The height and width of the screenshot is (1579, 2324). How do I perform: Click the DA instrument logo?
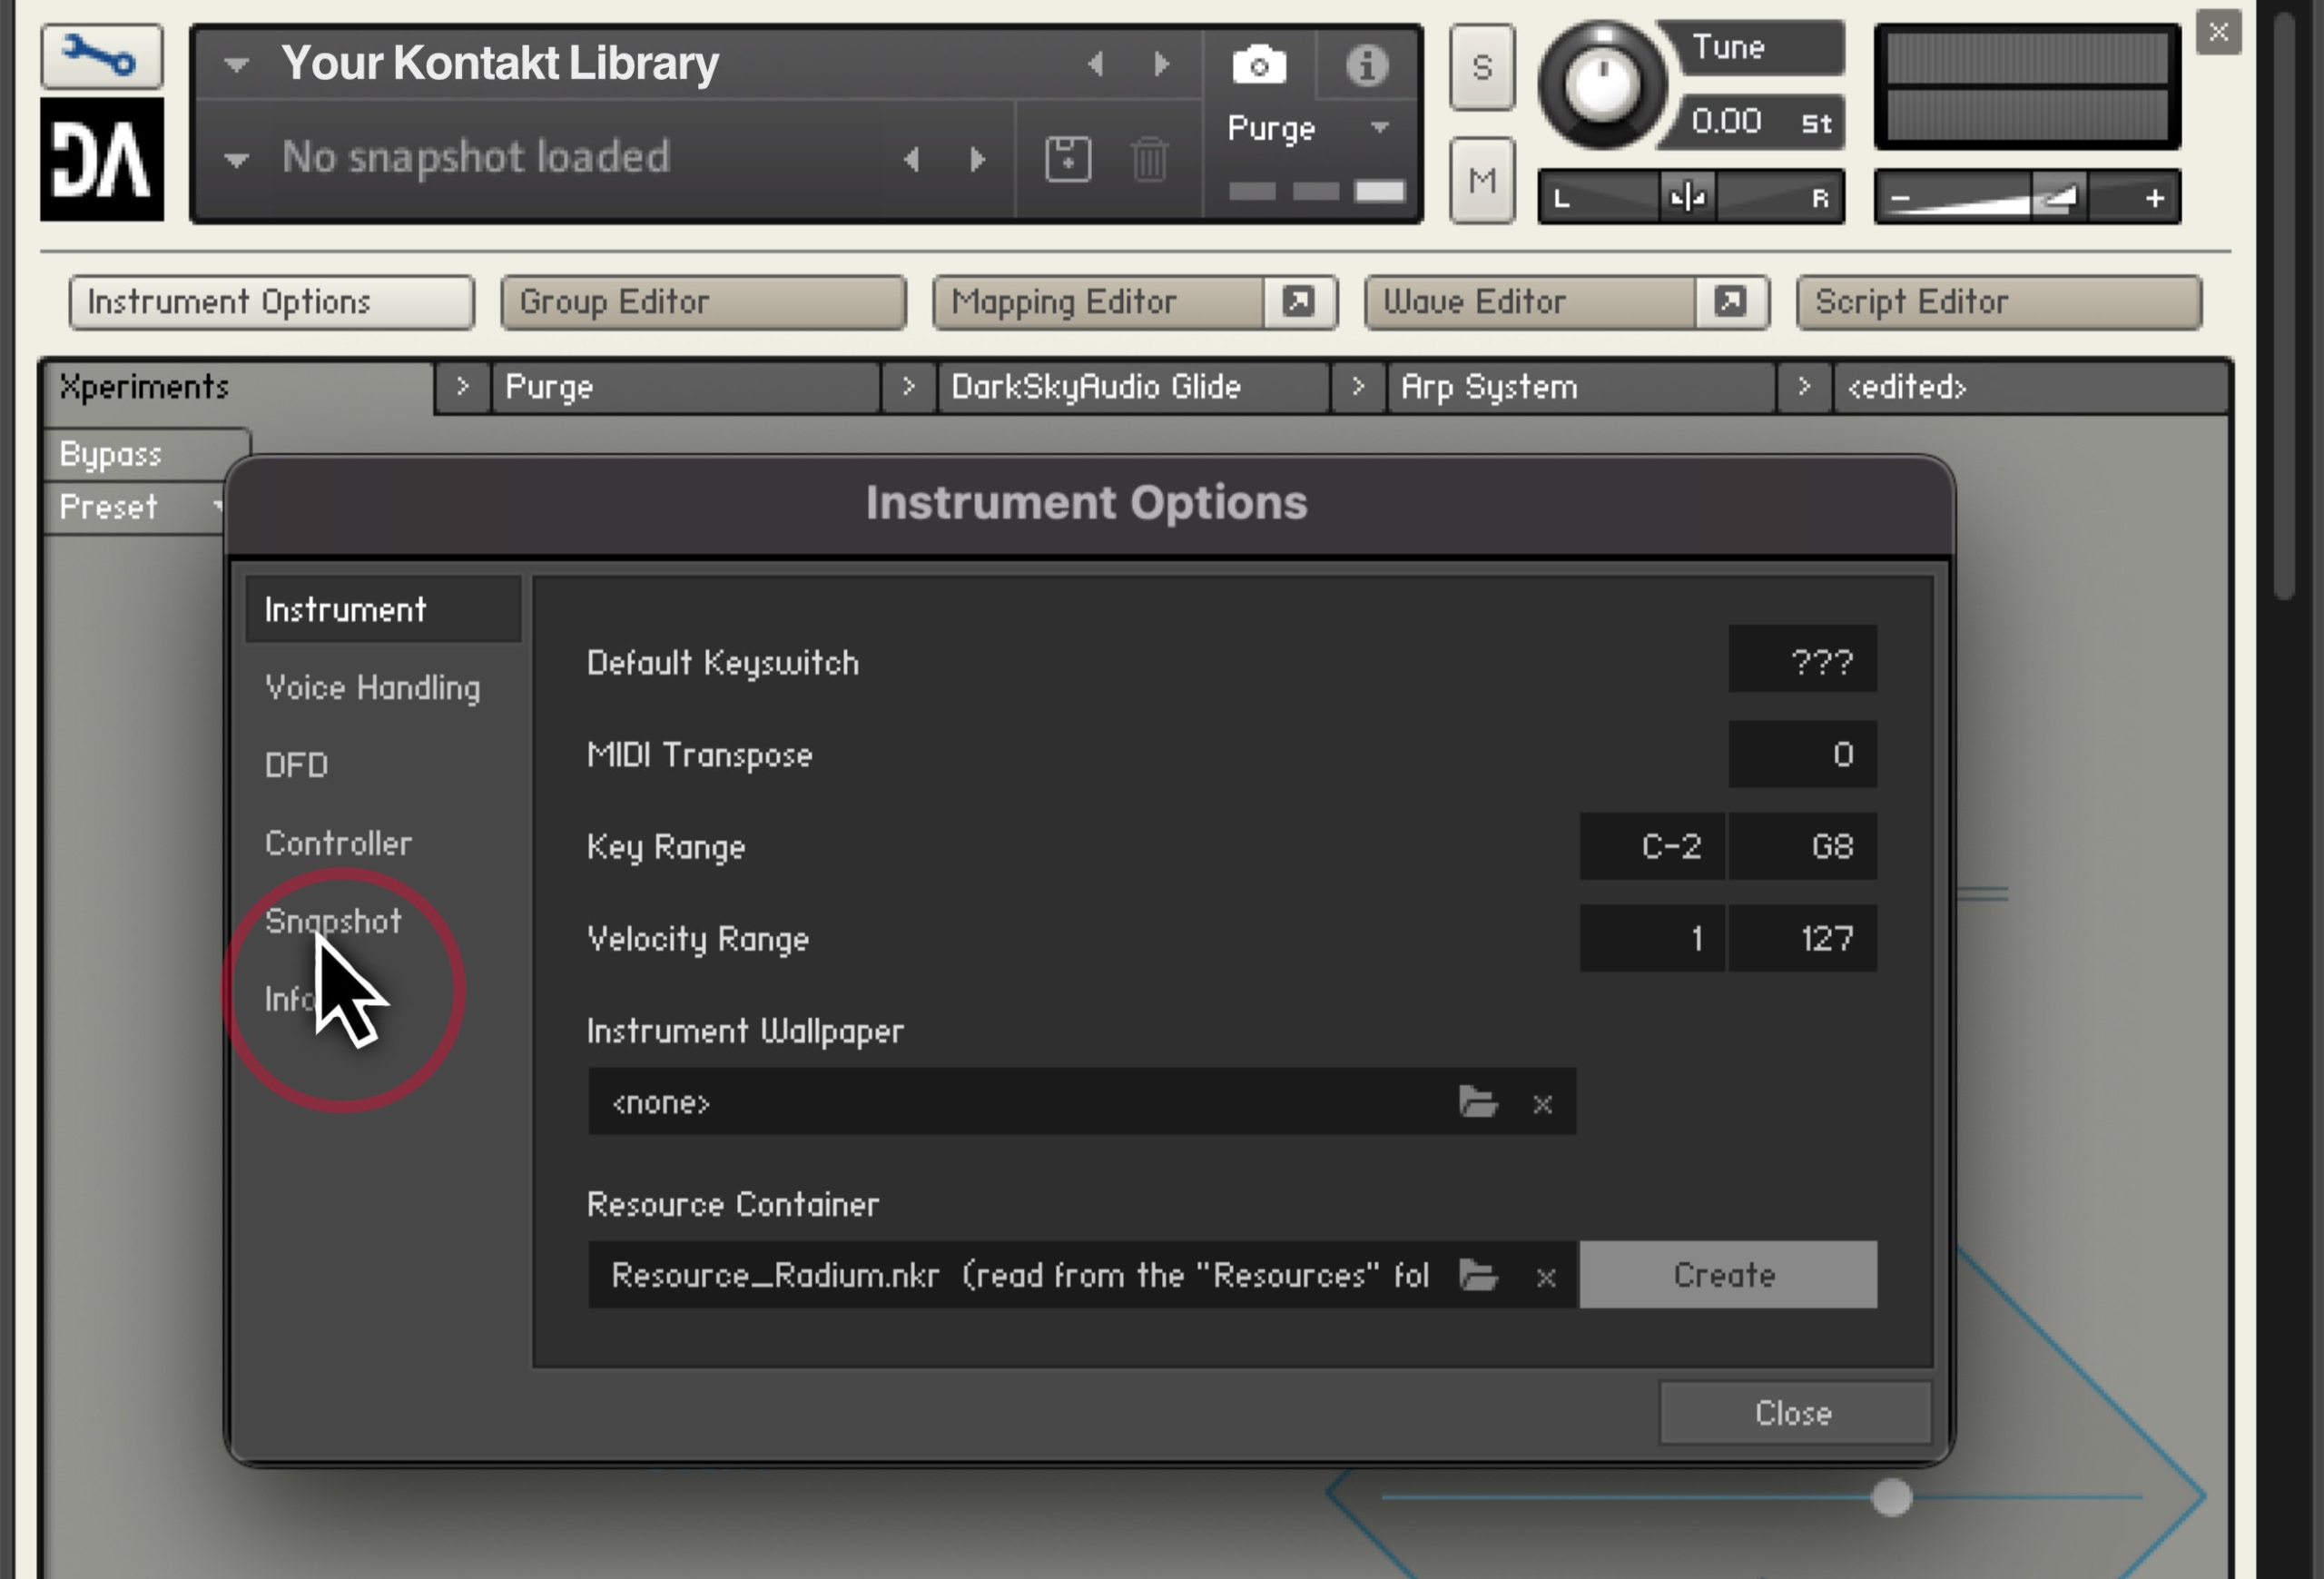(x=102, y=159)
